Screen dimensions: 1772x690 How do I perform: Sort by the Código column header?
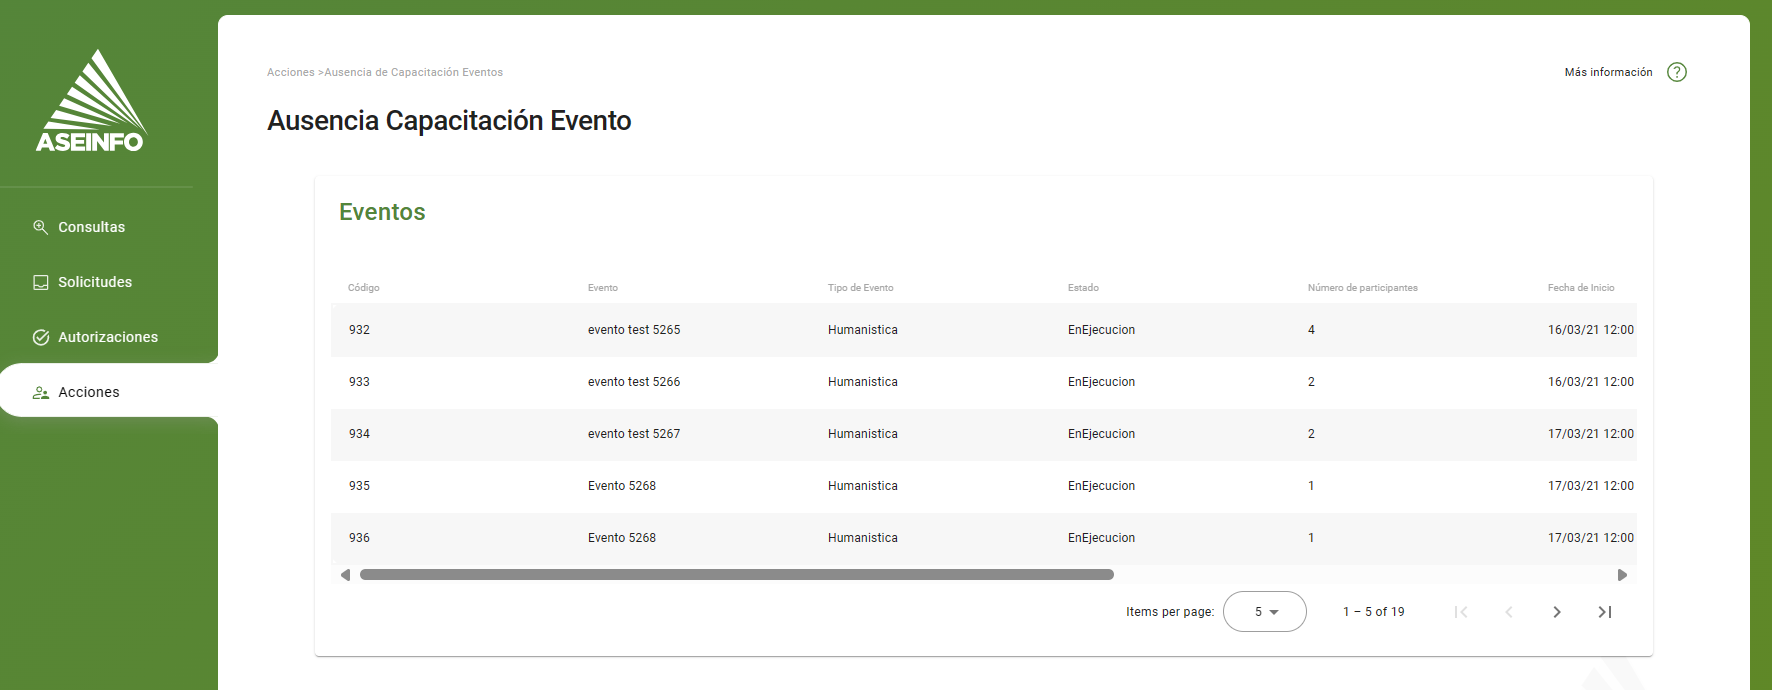click(x=364, y=288)
